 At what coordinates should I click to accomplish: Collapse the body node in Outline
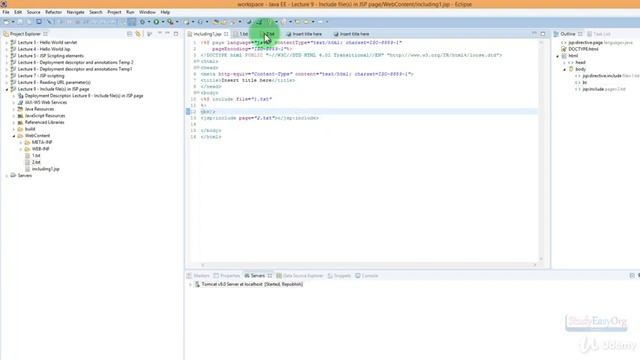[565, 69]
